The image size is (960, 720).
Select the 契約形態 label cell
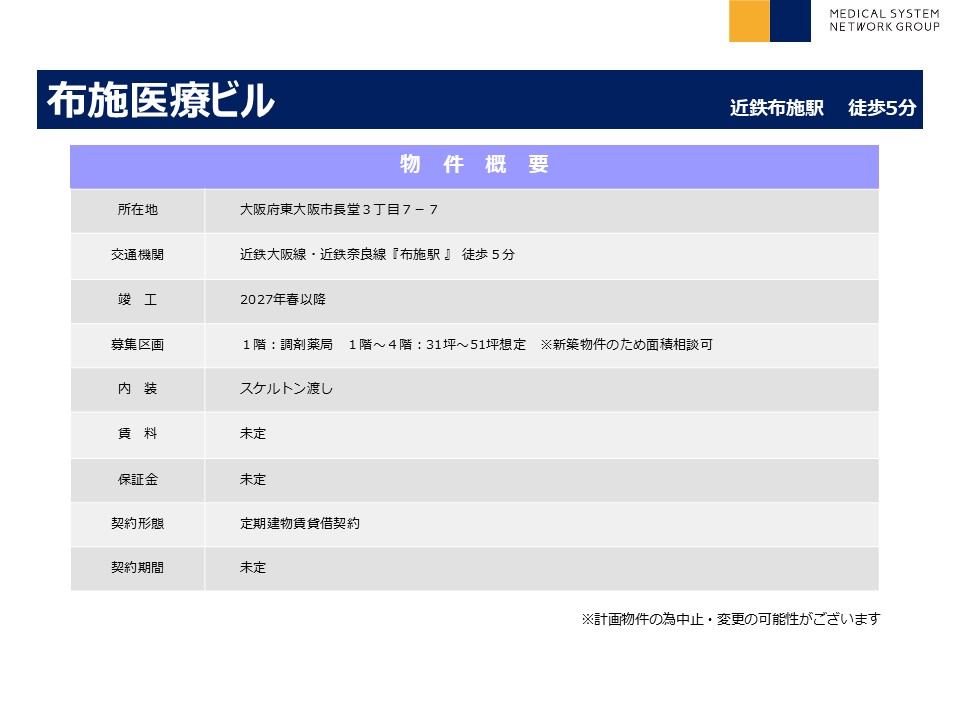[x=137, y=524]
